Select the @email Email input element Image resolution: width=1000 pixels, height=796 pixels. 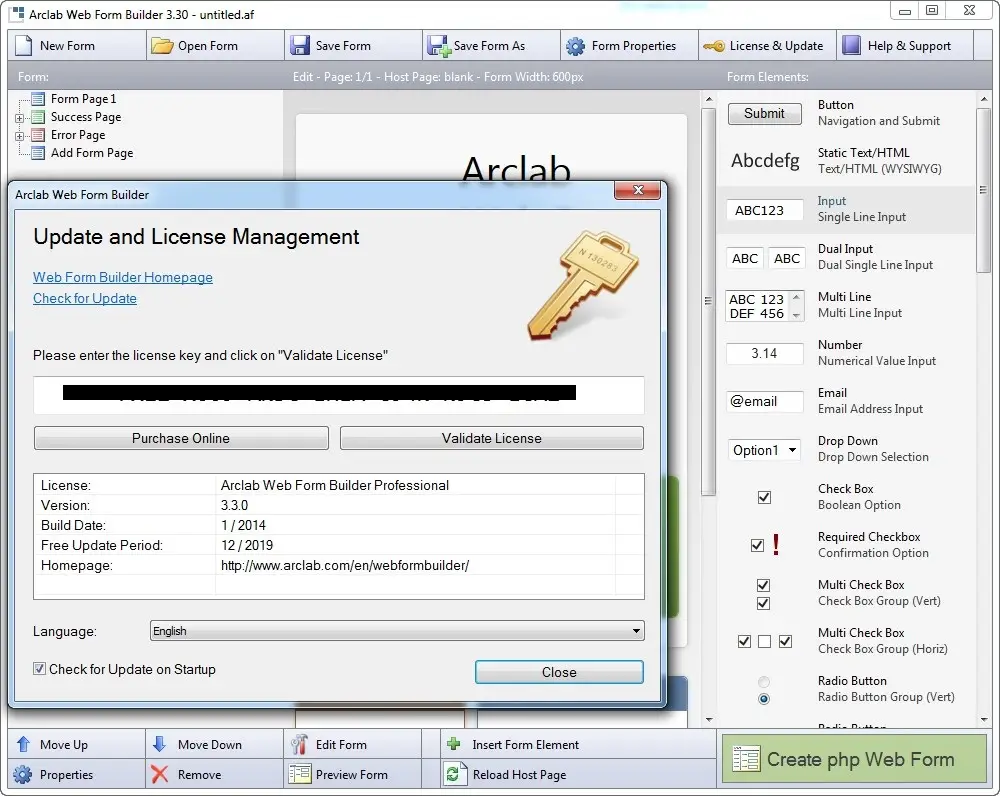point(764,401)
